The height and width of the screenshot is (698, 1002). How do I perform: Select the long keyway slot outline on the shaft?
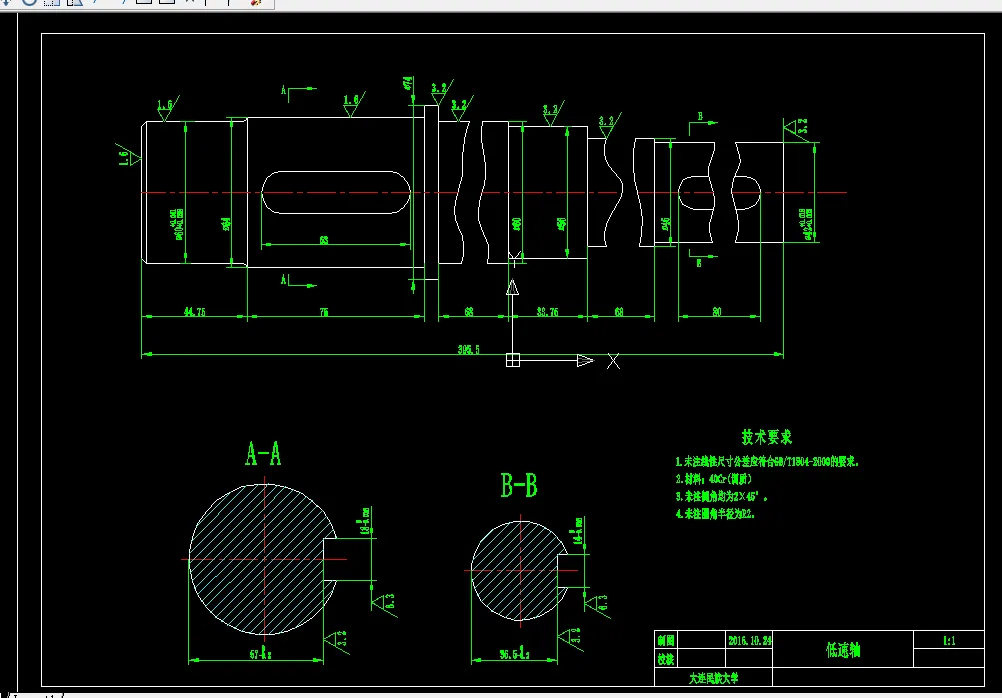pos(336,192)
